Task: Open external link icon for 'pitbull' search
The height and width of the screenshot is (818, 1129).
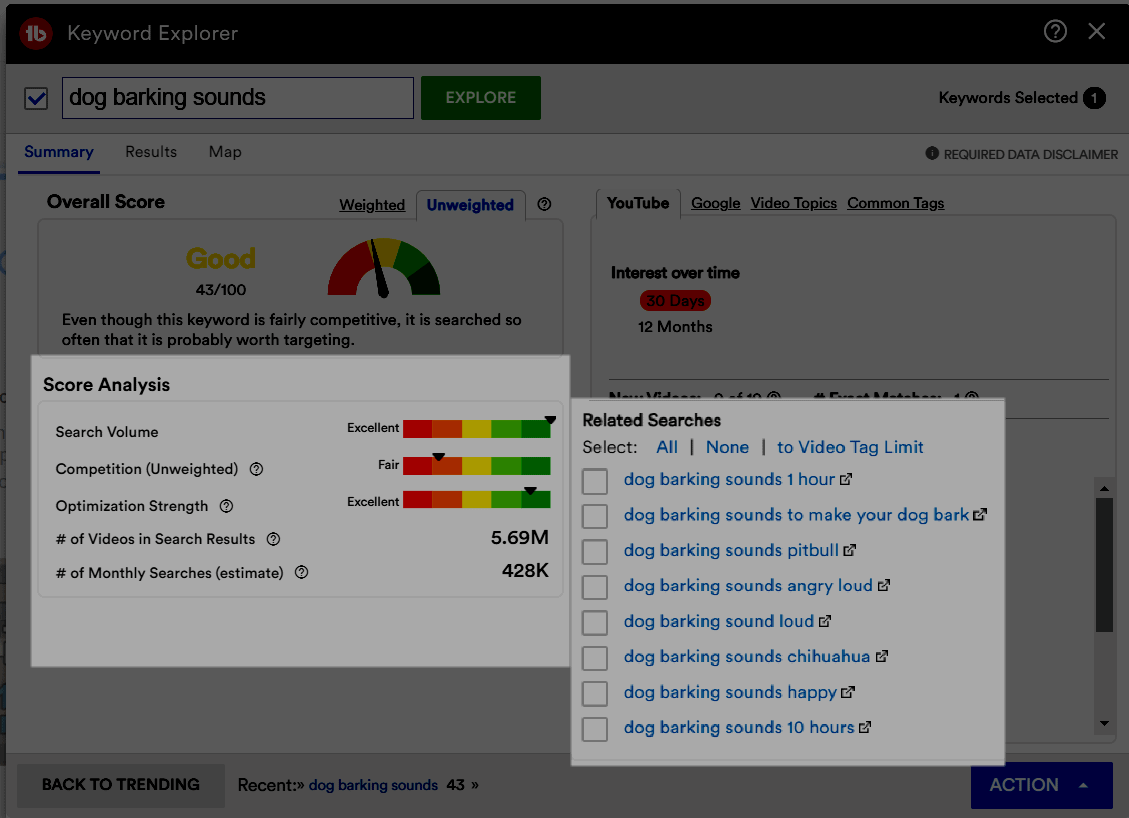Action: (850, 550)
